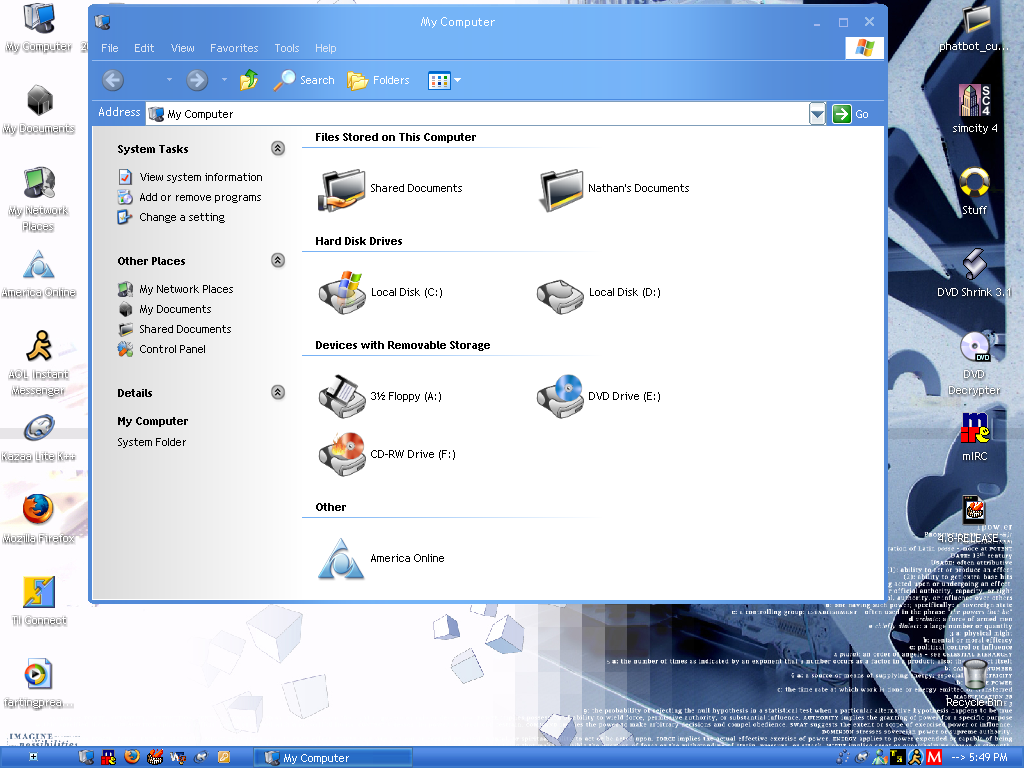Screen dimensions: 1024x768
Task: Collapse the Other Places panel
Action: (x=278, y=260)
